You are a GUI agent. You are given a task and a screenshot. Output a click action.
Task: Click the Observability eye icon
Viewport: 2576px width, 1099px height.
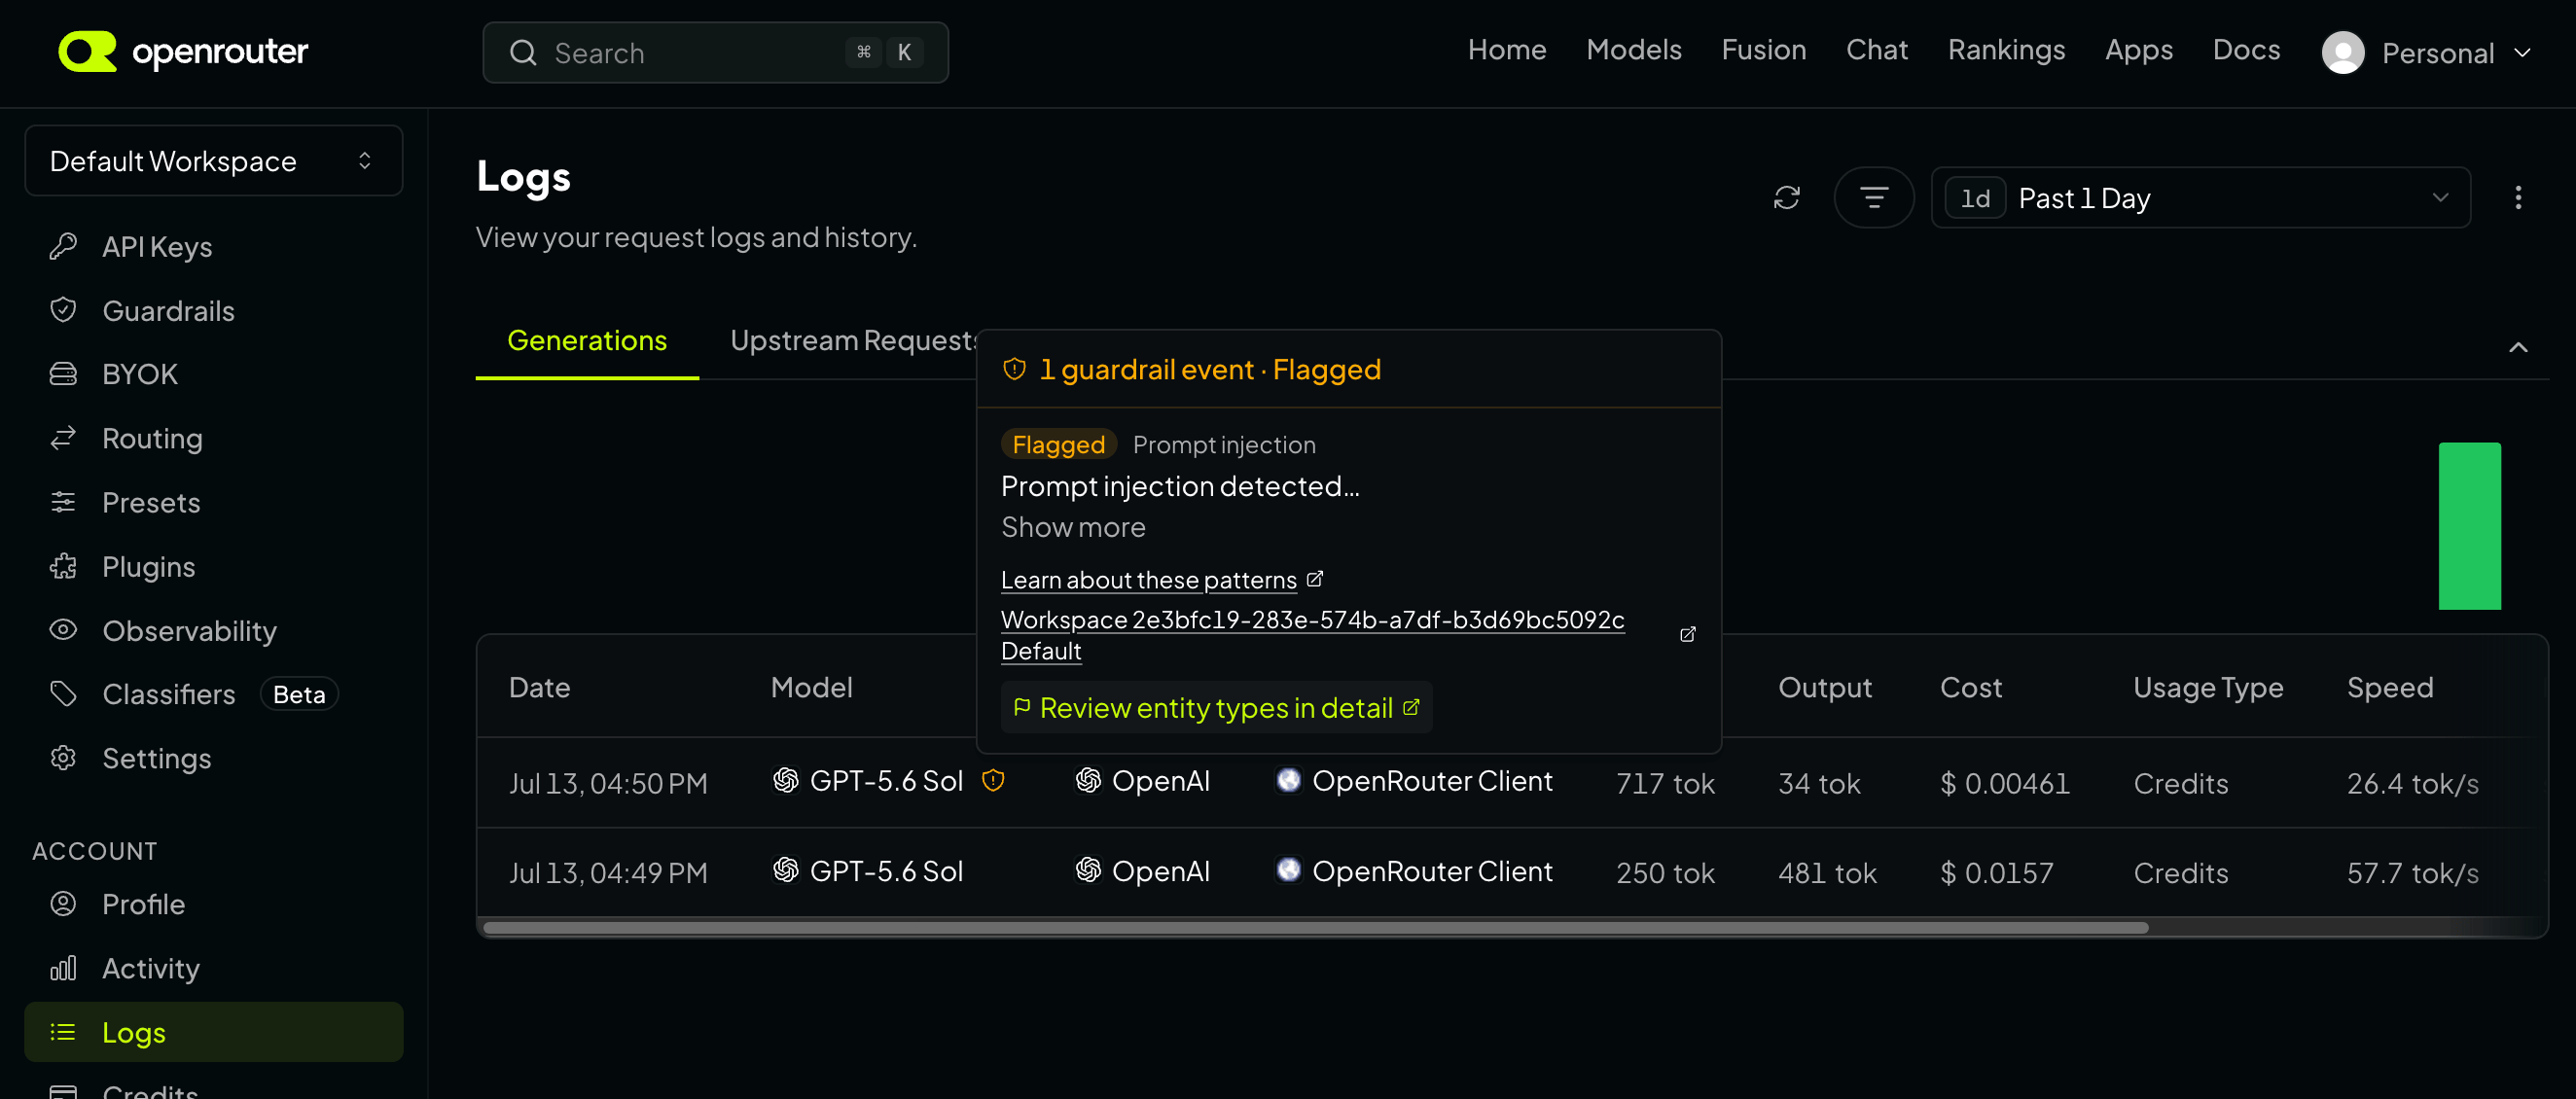pos(63,629)
